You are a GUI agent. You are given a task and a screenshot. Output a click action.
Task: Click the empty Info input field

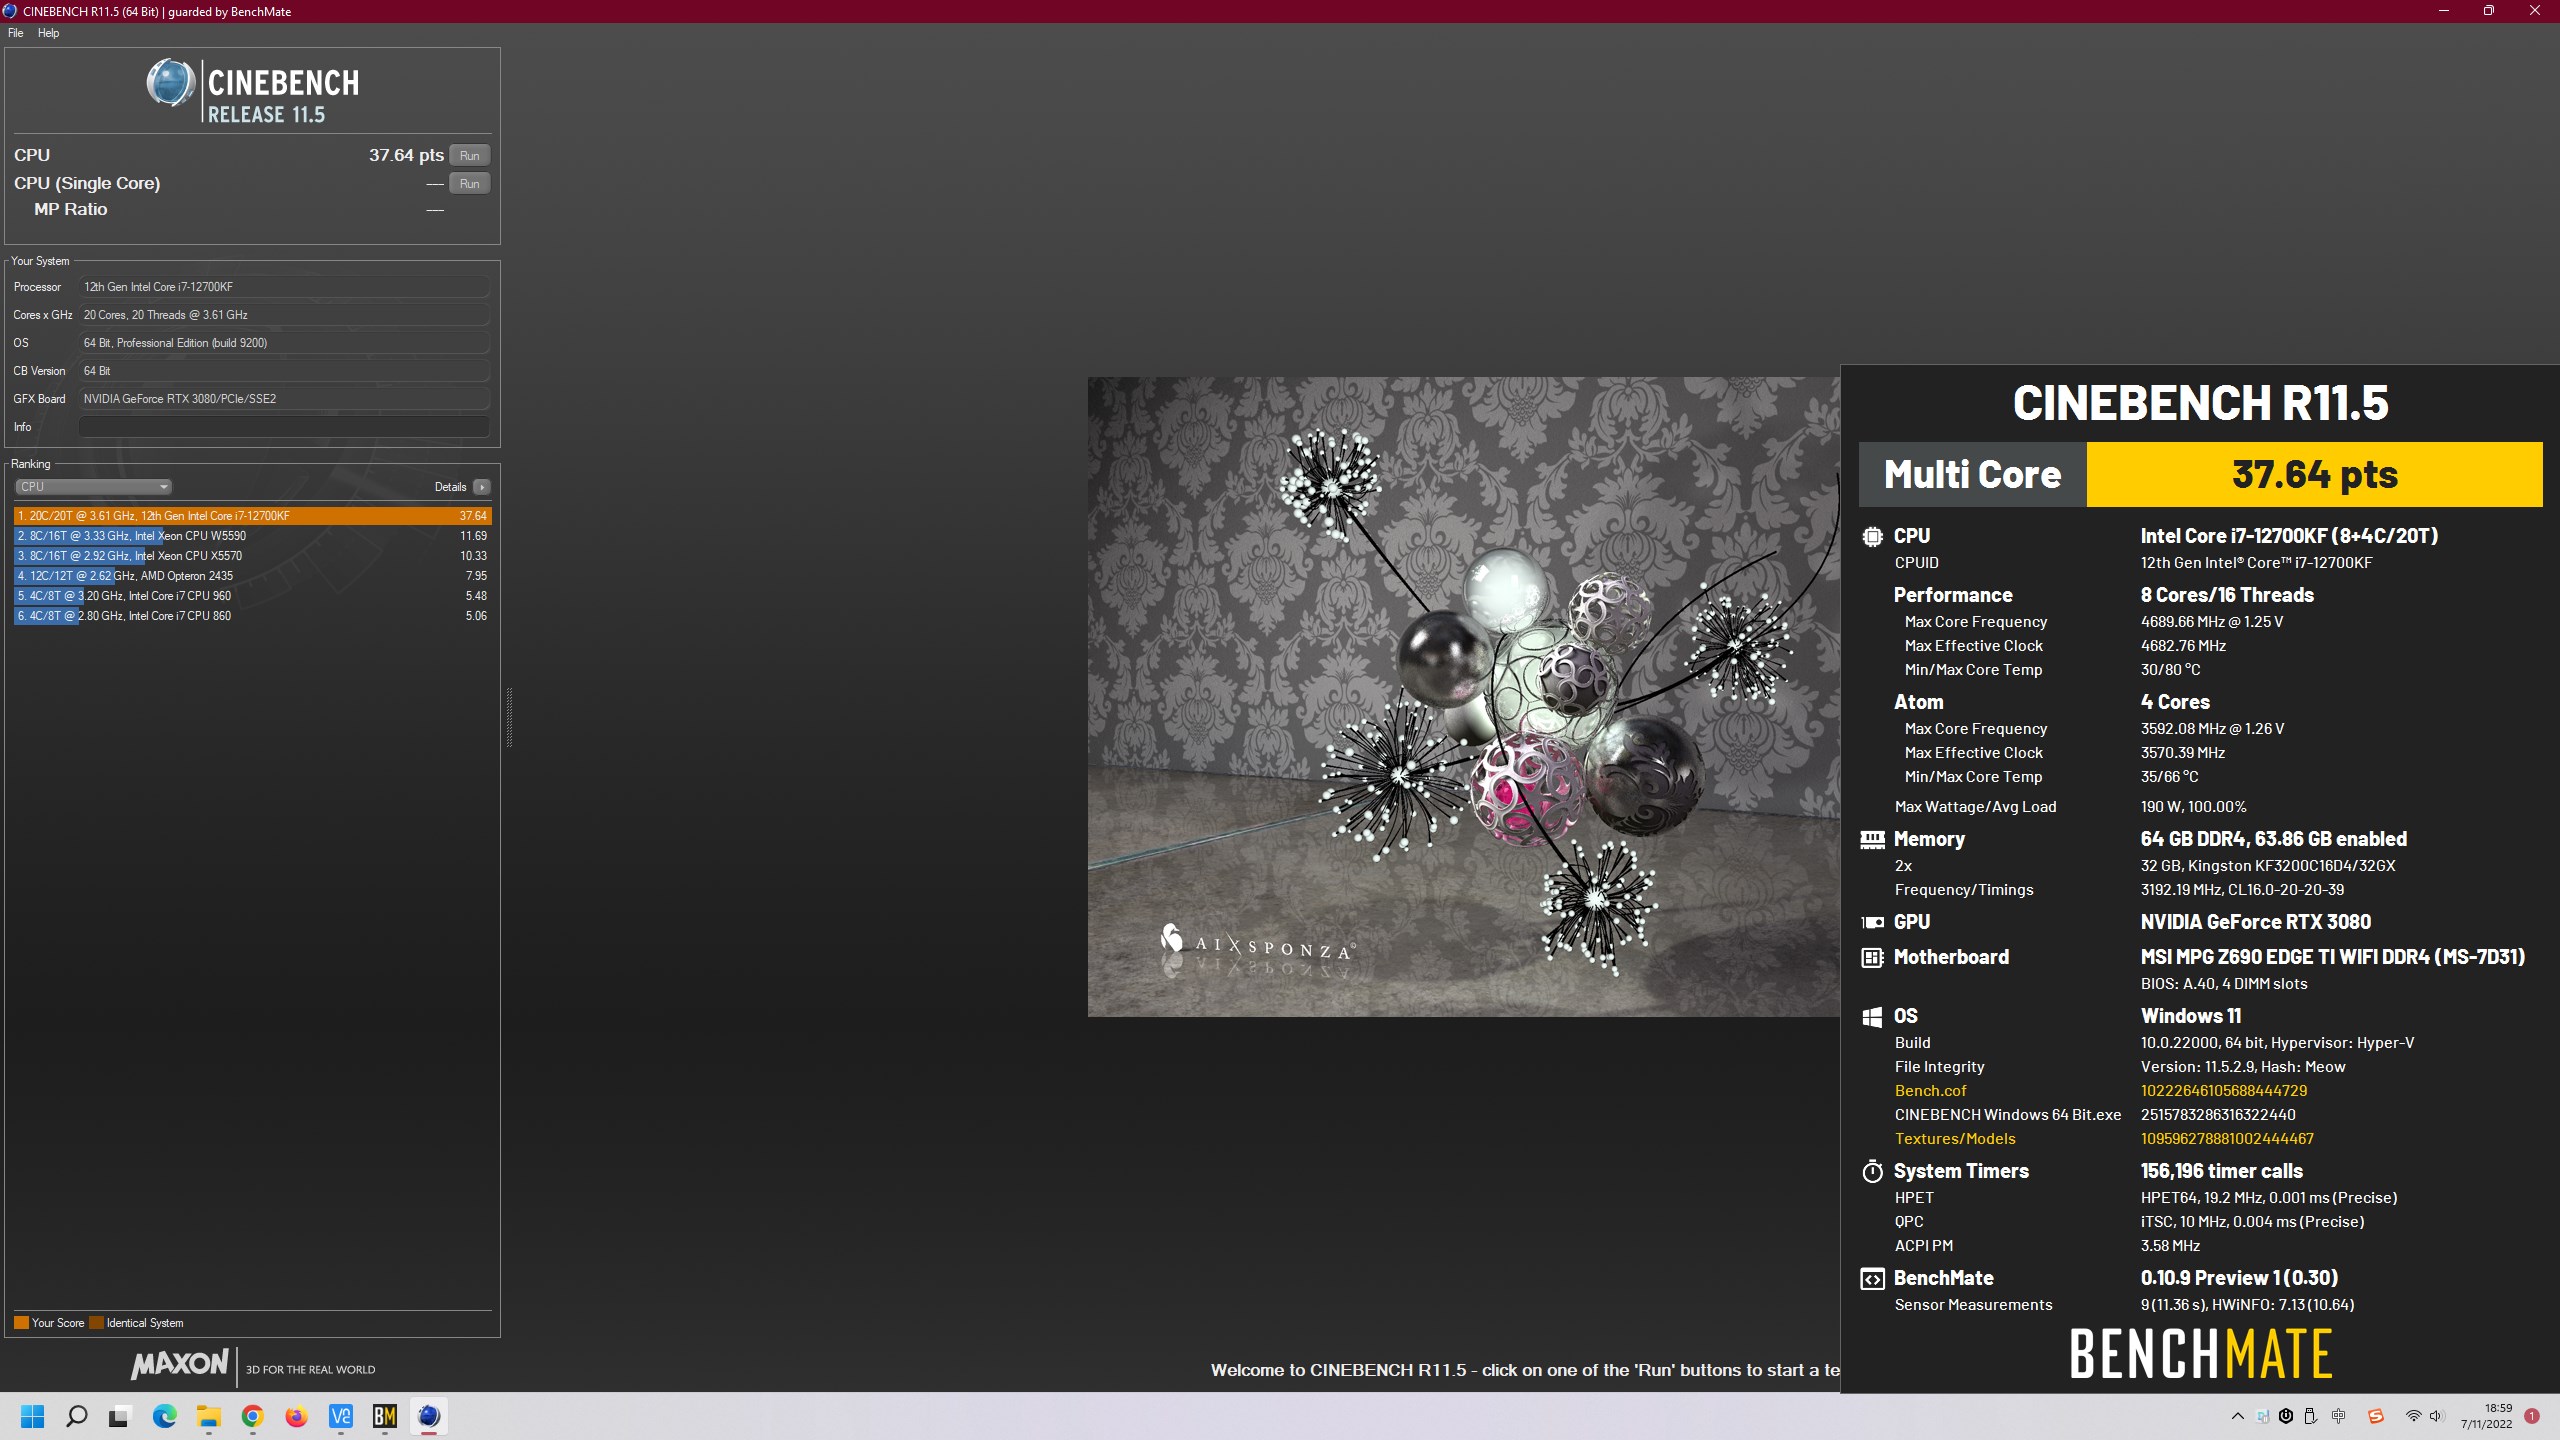point(284,427)
